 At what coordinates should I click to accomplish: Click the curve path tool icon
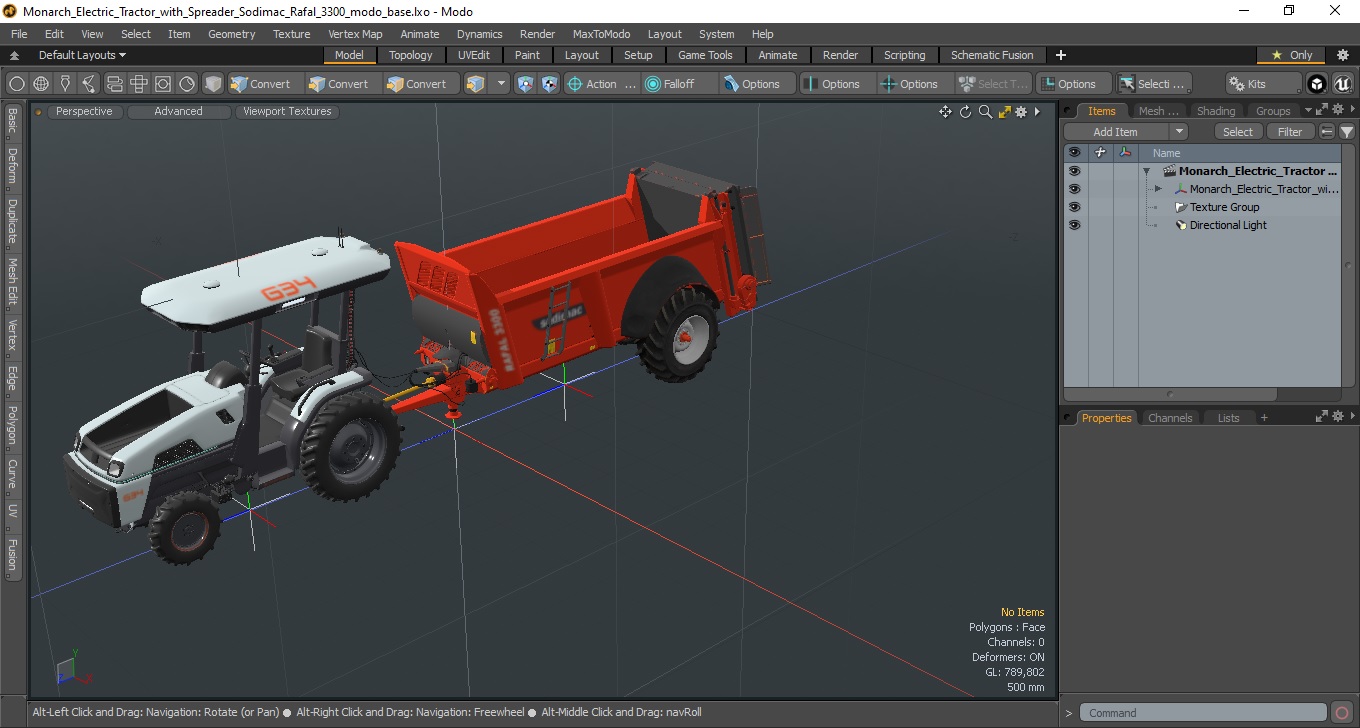point(90,84)
